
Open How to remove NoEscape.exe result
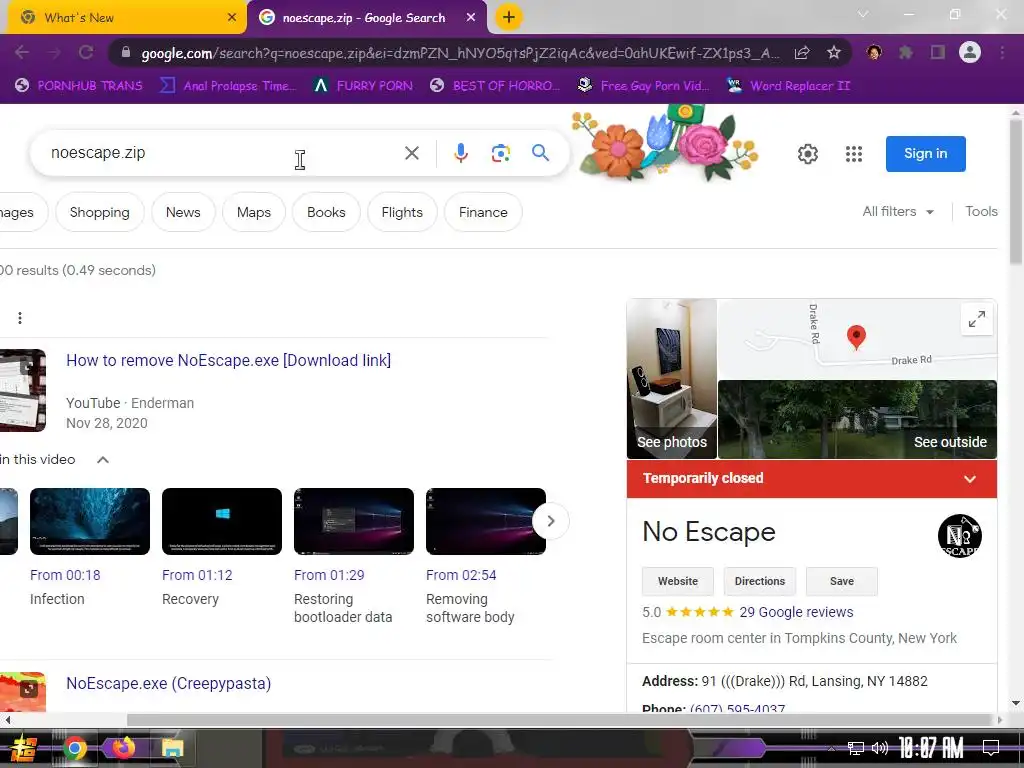[229, 360]
